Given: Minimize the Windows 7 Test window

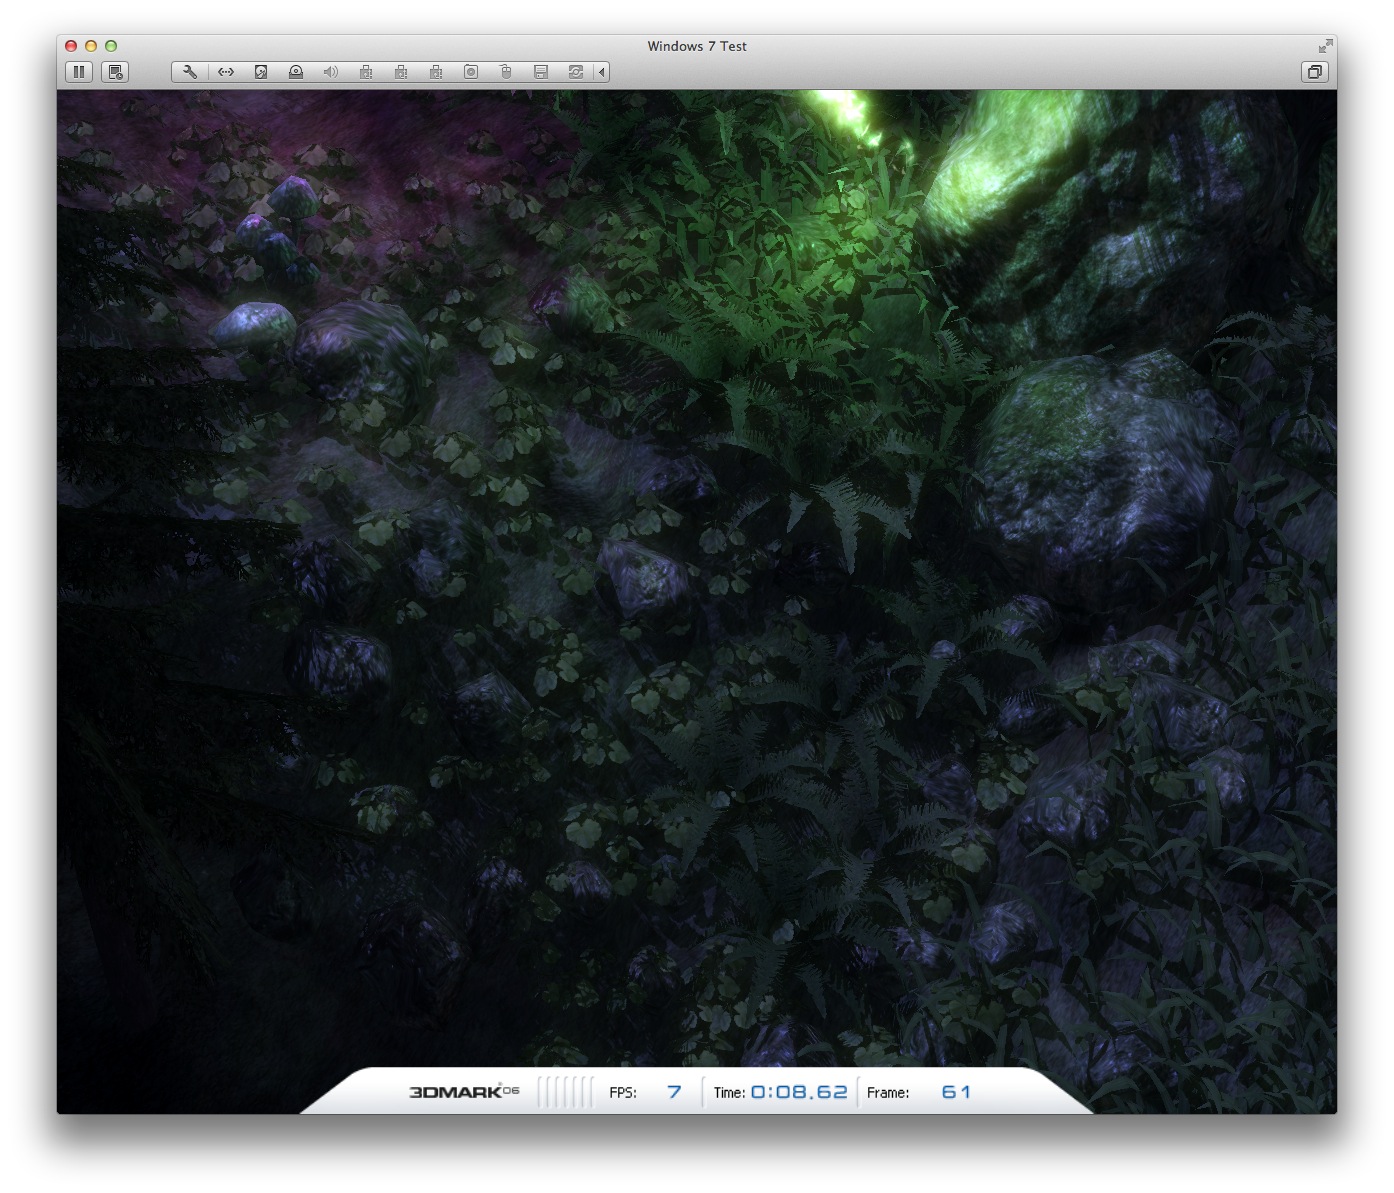Looking at the screenshot, I should point(91,46).
